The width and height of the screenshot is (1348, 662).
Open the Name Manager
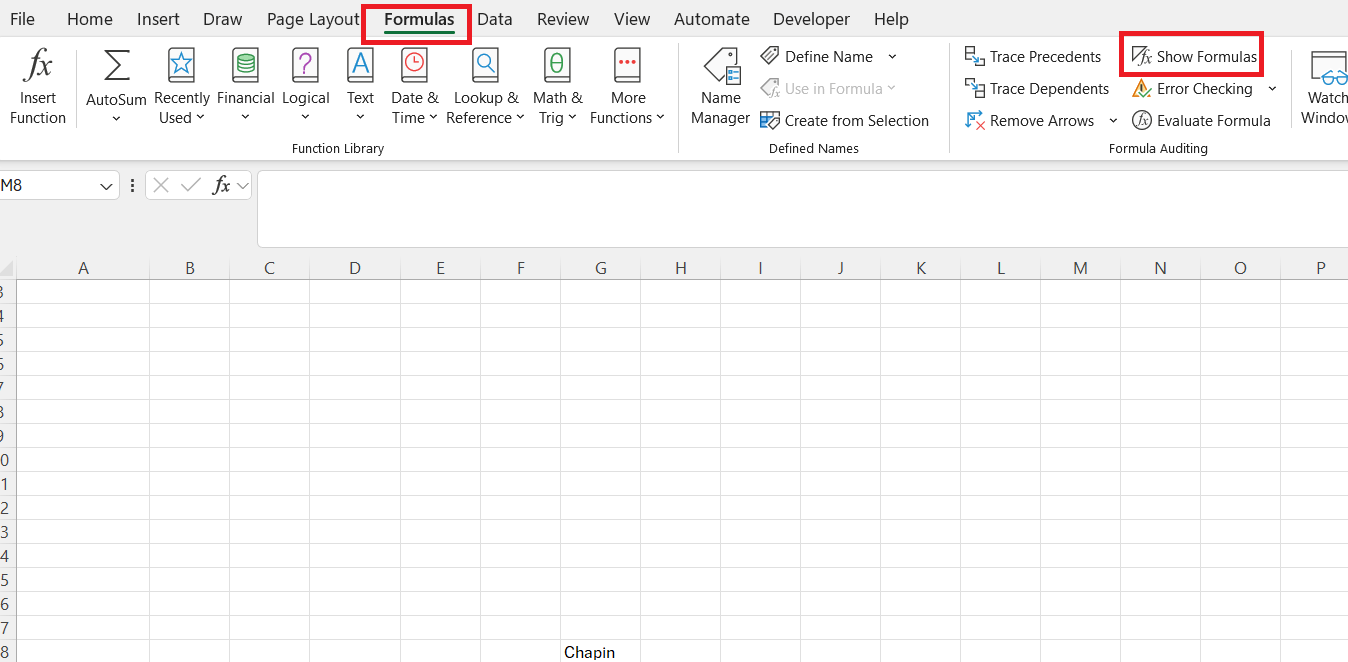click(x=720, y=85)
